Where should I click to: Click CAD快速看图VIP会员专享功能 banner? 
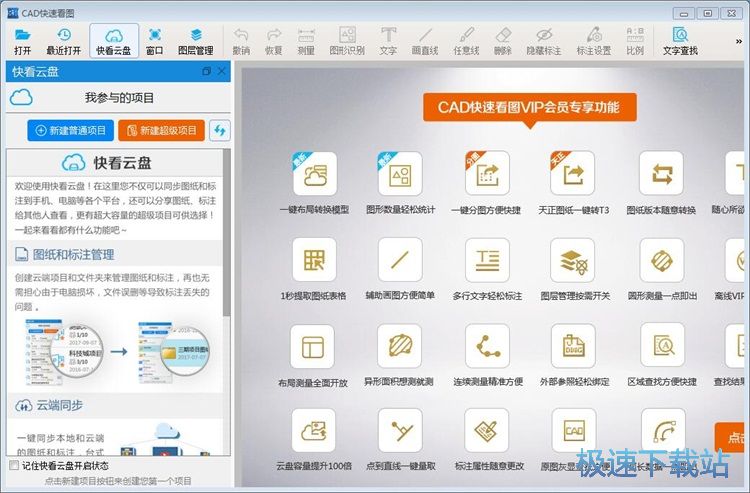(529, 107)
